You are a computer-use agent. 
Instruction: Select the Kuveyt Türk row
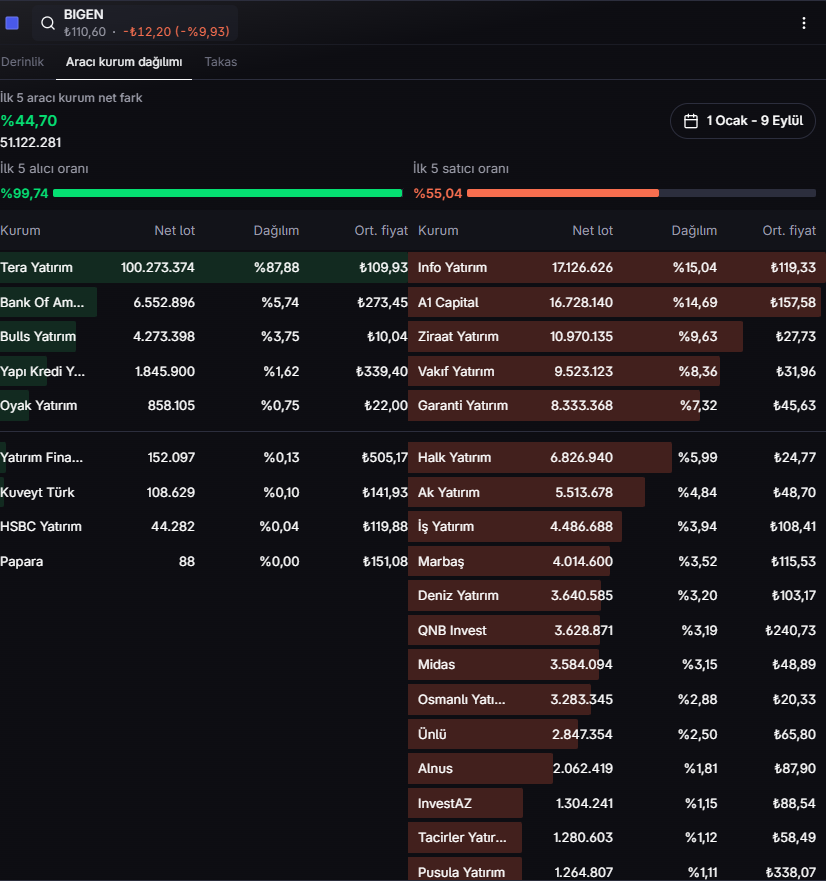coord(204,492)
